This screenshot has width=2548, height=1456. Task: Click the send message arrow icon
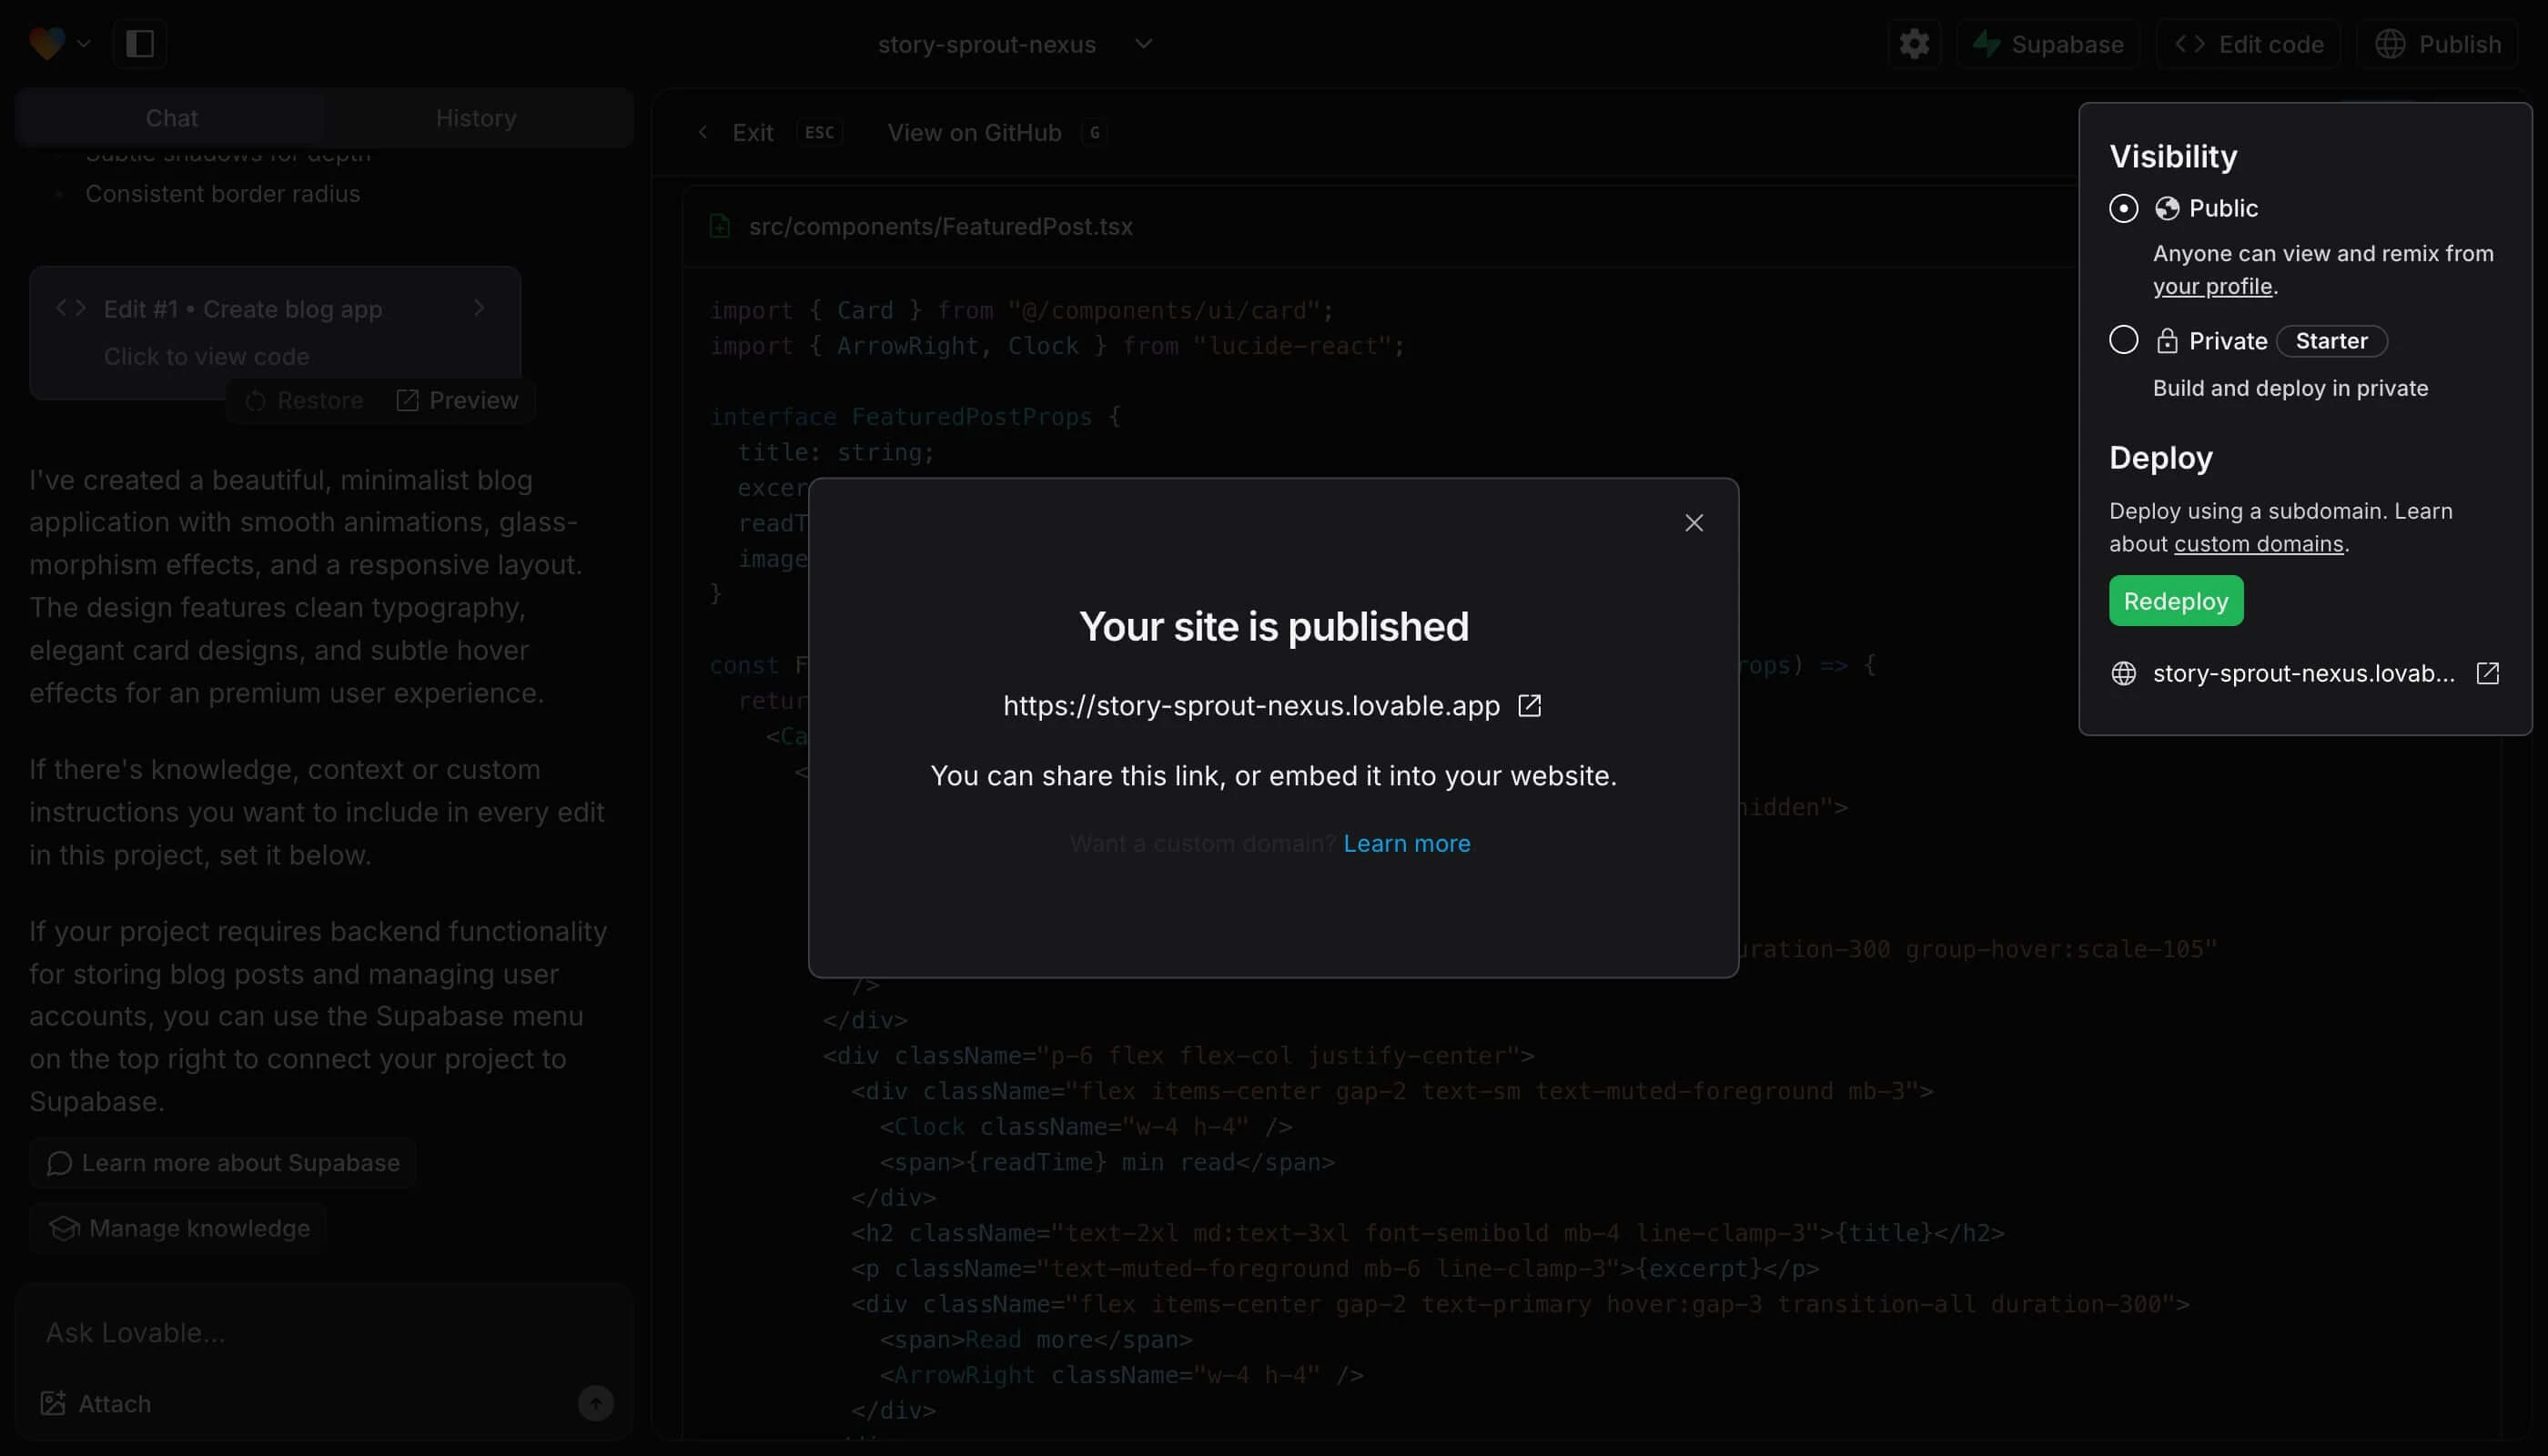click(x=596, y=1402)
